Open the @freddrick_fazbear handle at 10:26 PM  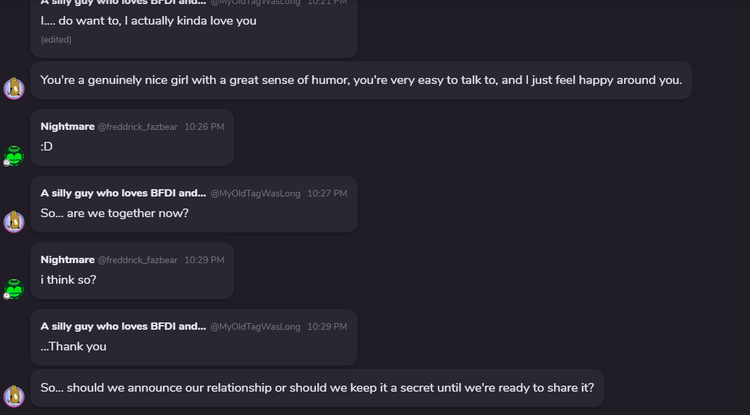[x=137, y=127]
